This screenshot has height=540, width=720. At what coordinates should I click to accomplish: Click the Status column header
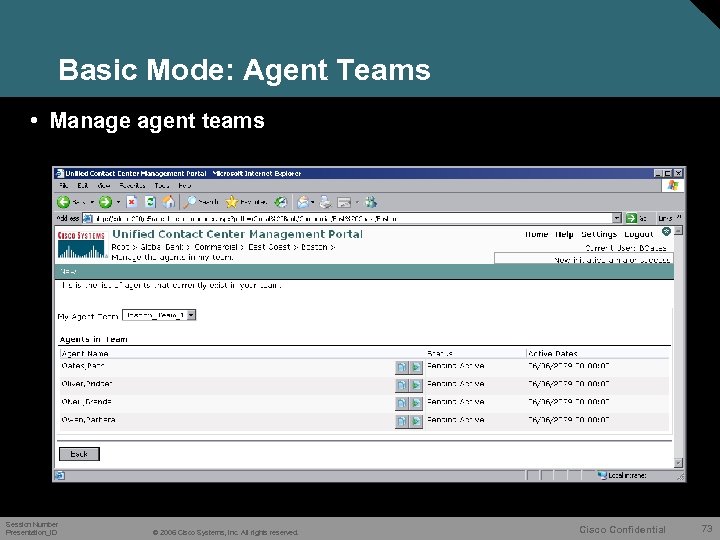coord(440,354)
